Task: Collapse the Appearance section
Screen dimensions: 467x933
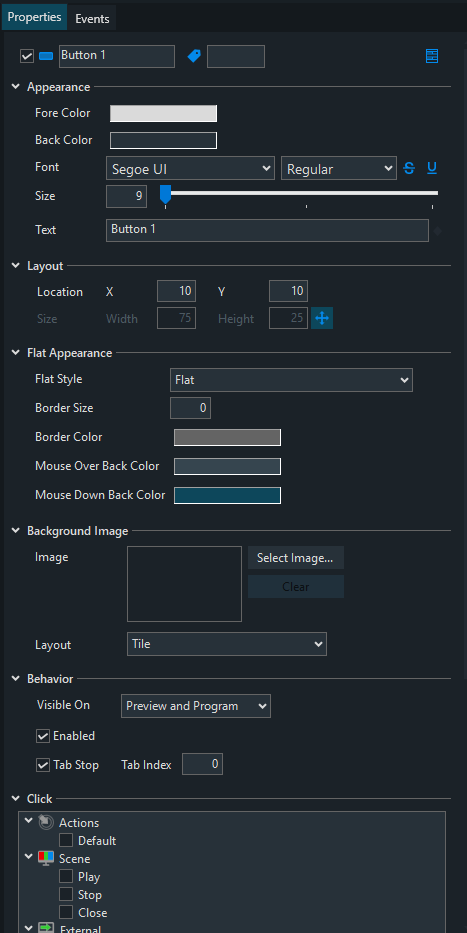Action: pos(16,87)
